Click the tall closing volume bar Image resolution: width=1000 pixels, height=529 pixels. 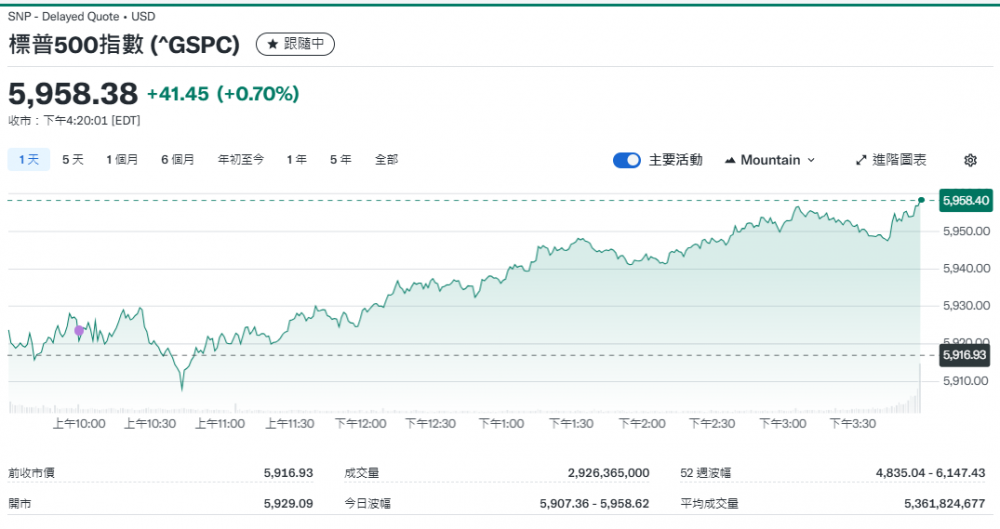(919, 390)
